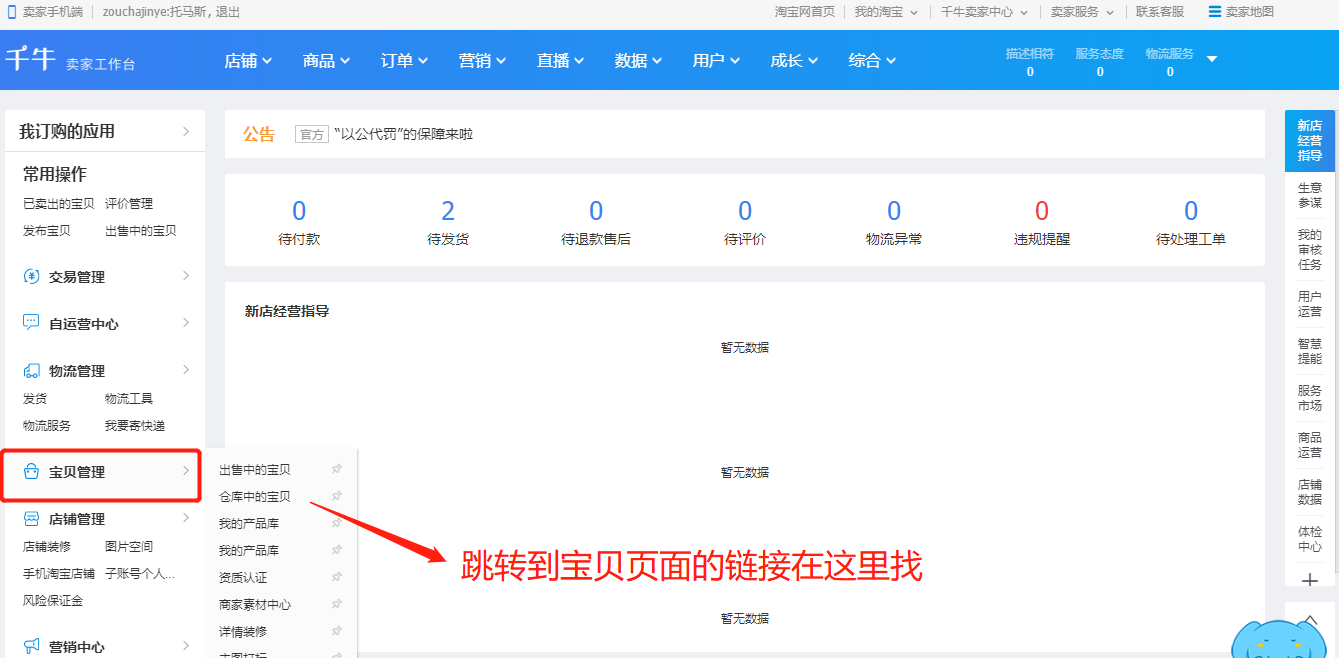Select 店铺数据 in right sidebar

point(1310,492)
